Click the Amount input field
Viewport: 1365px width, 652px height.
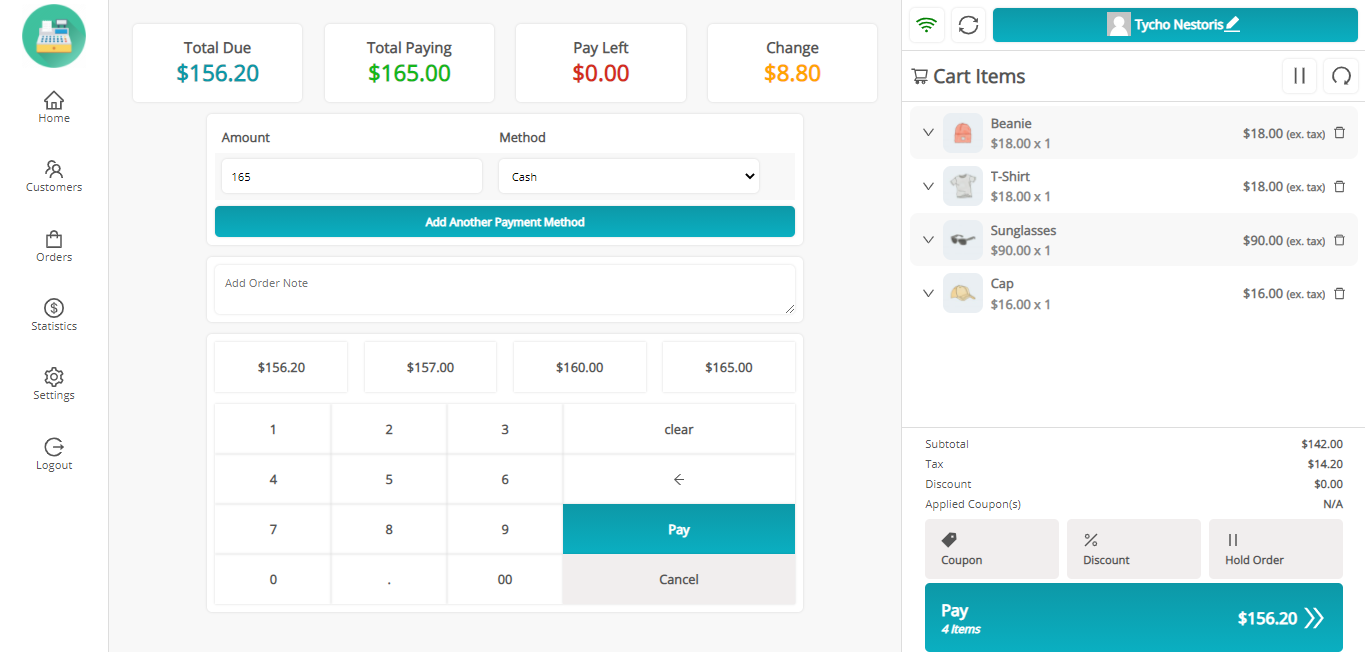(x=351, y=177)
